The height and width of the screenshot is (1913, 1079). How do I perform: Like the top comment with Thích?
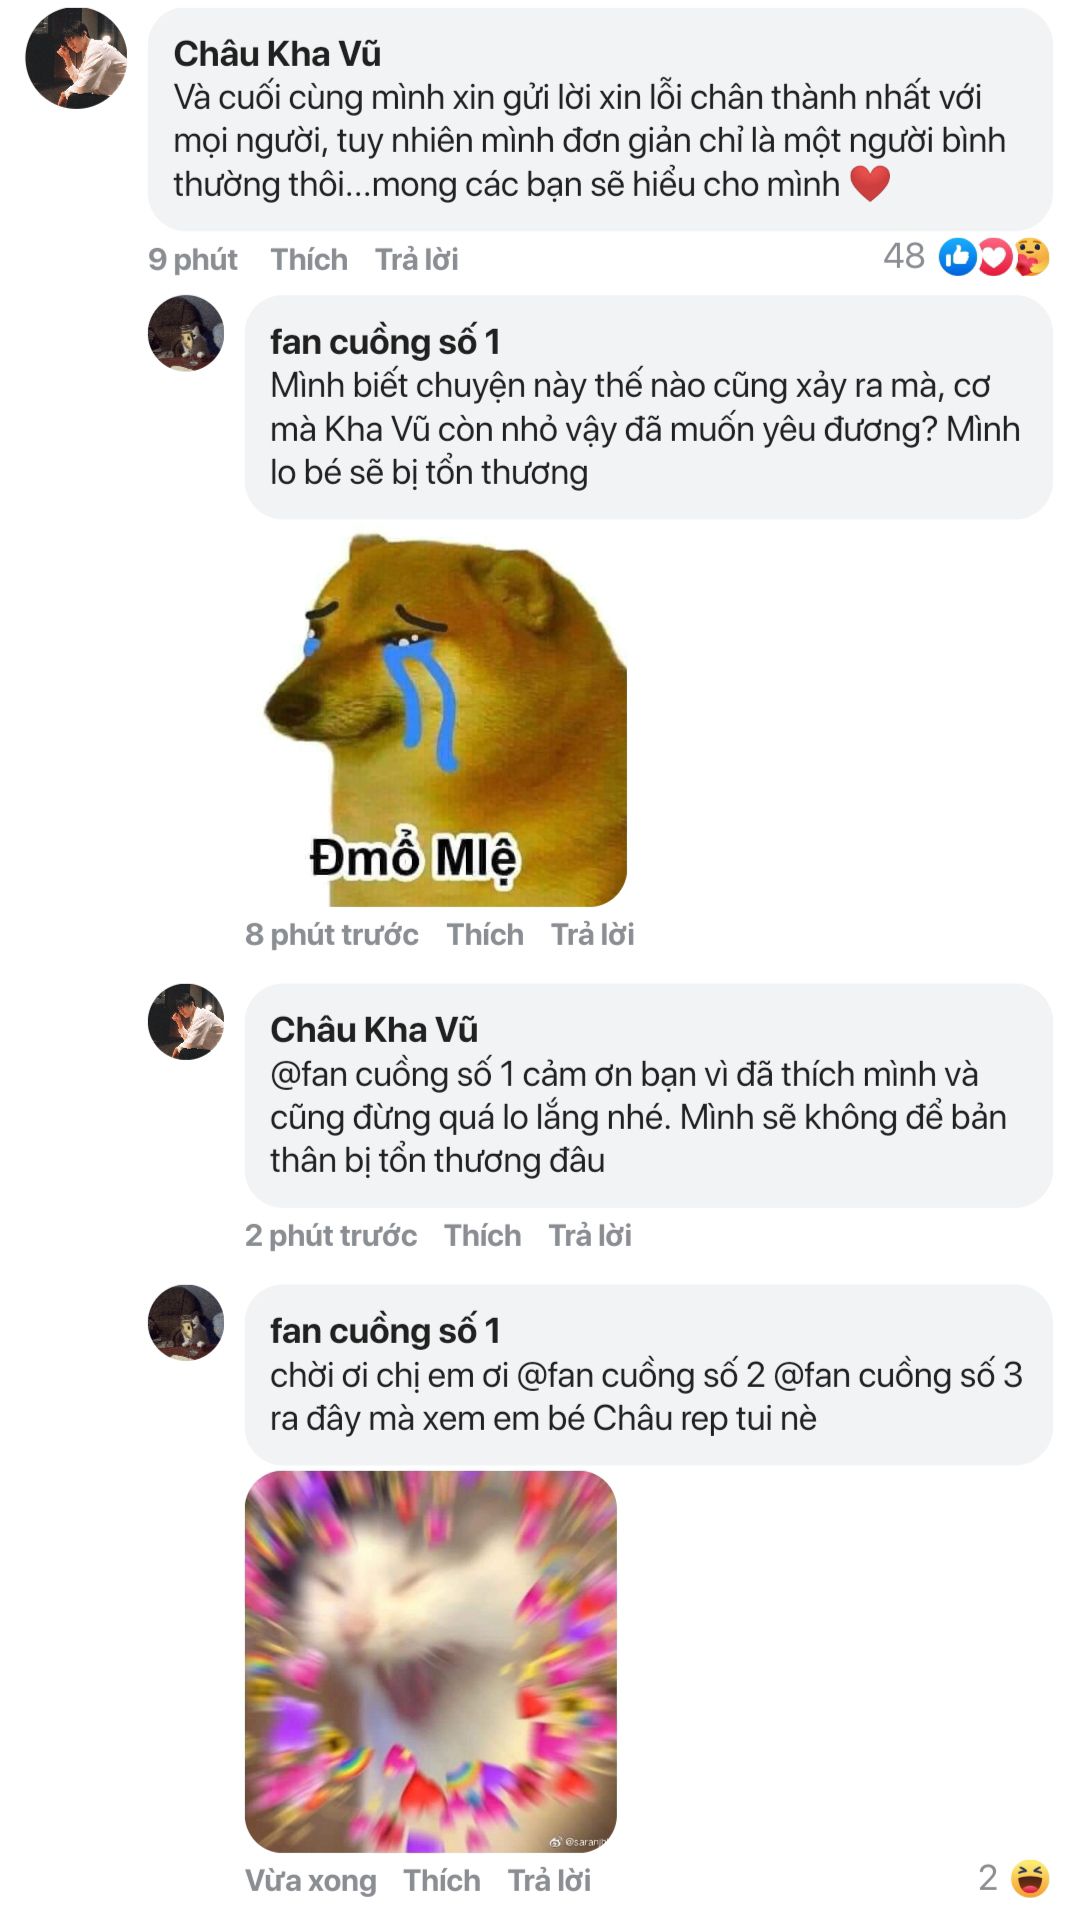coord(309,260)
